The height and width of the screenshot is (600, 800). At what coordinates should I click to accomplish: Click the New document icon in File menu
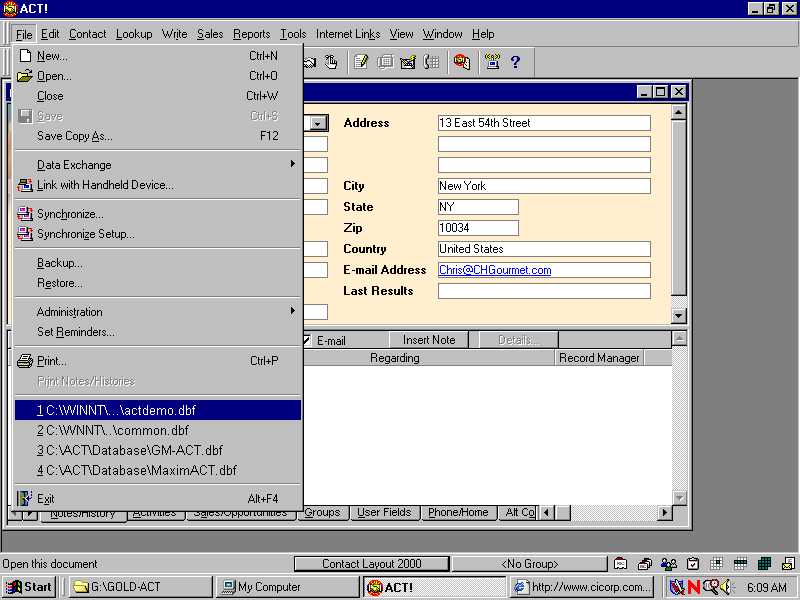tap(25, 56)
